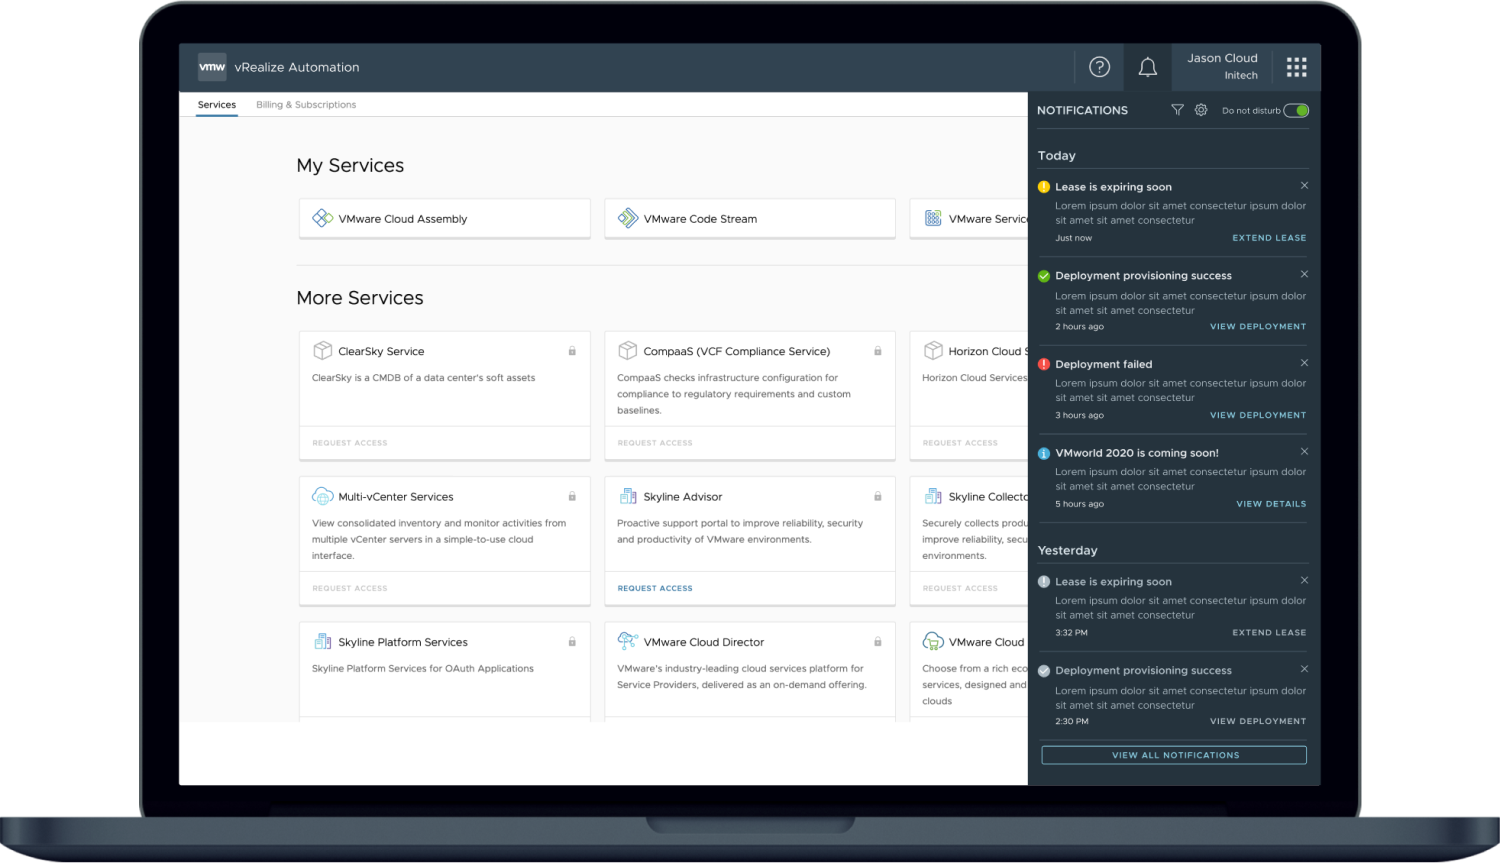Click REQUEST ACCESS on Multi-vCenter Services card
The image size is (1500, 863).
click(350, 588)
